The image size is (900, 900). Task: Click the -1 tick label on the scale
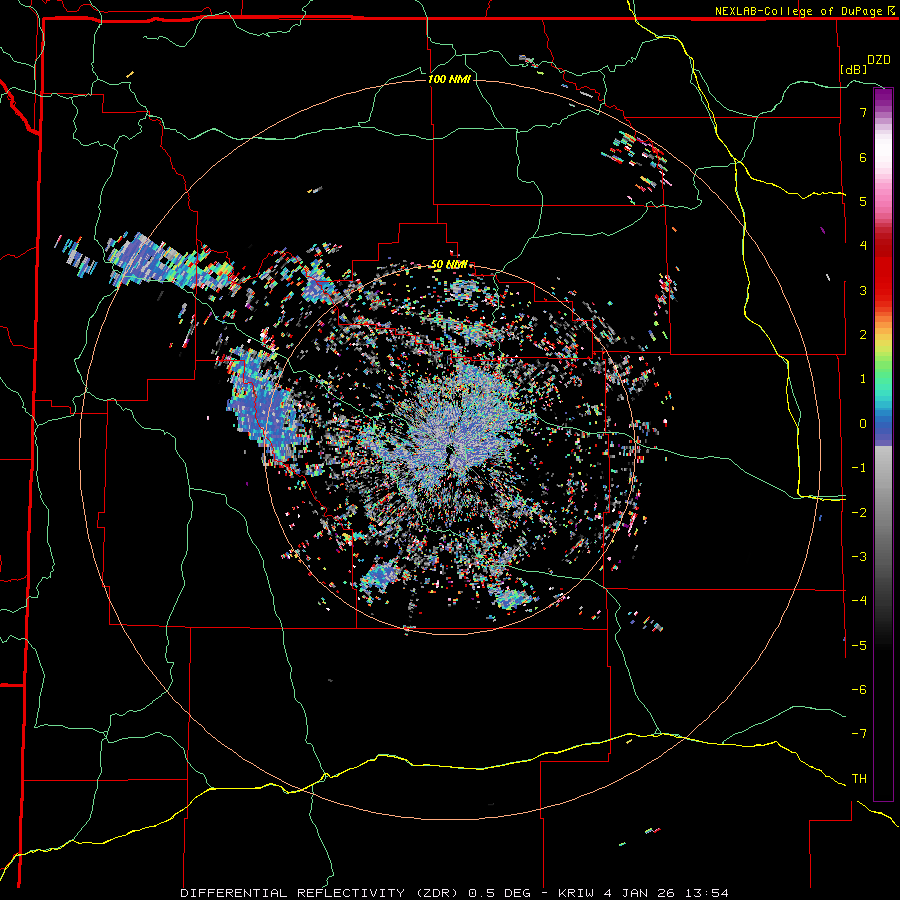[859, 468]
